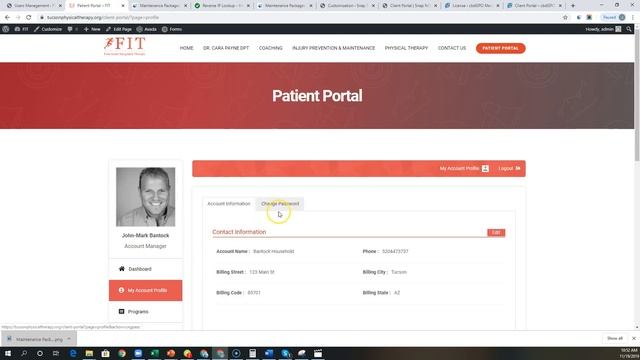Open Avada menu in admin bar
This screenshot has height=360, width=640.
pyautogui.click(x=147, y=29)
